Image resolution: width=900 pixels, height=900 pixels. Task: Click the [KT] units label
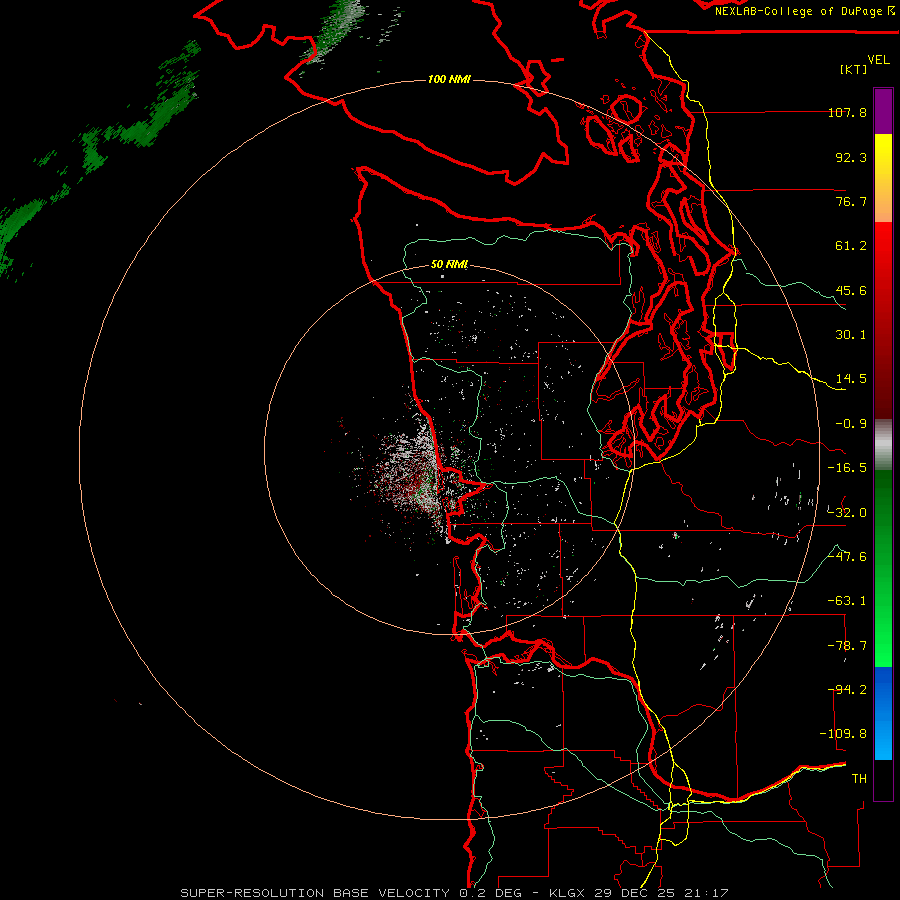pyautogui.click(x=854, y=69)
